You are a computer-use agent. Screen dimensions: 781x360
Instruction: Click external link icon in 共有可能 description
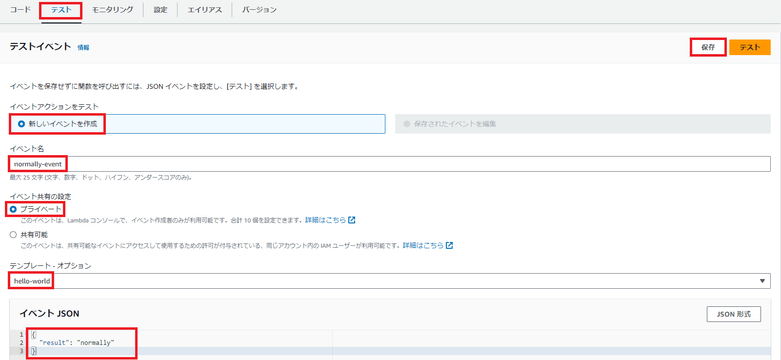pos(449,245)
